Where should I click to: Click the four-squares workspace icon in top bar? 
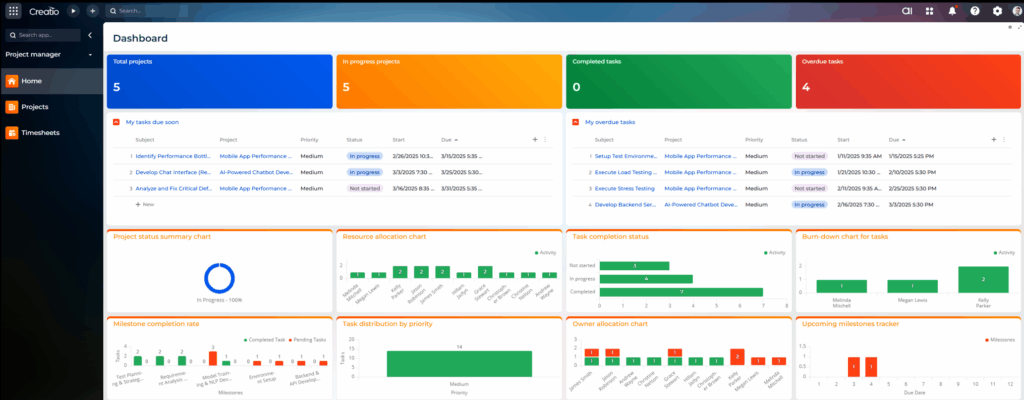(929, 11)
